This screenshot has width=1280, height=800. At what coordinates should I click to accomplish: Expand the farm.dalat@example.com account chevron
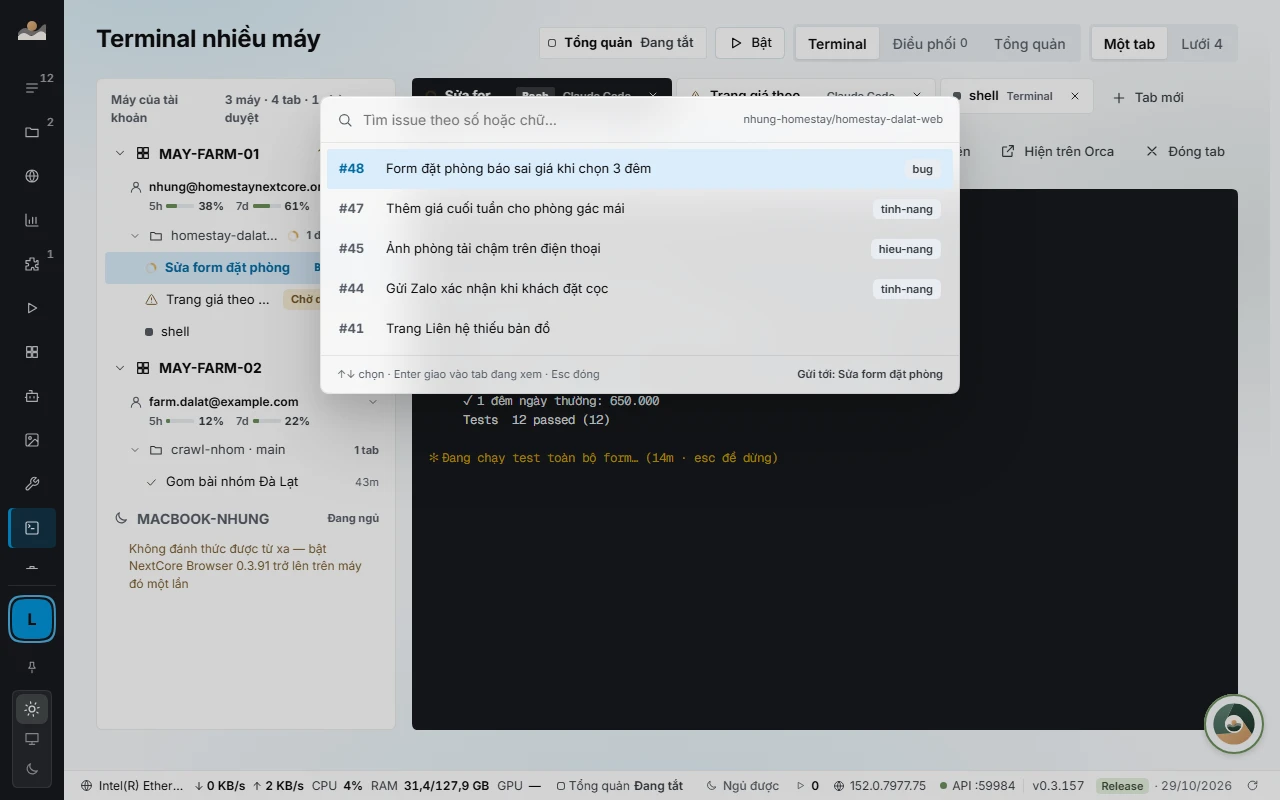click(373, 402)
